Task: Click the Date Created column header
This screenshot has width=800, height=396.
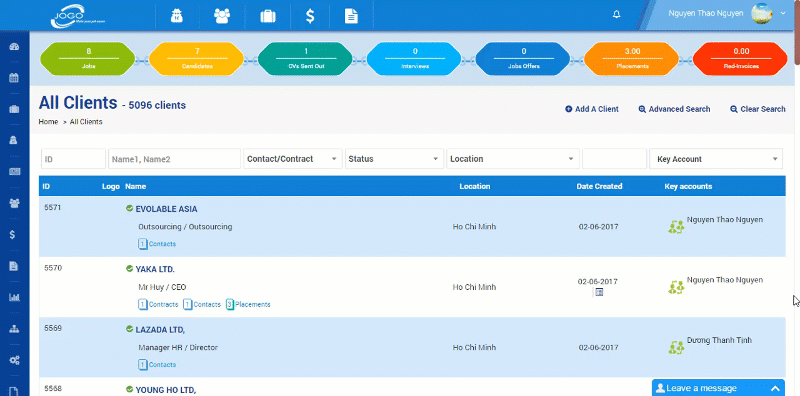Action: pyautogui.click(x=599, y=186)
